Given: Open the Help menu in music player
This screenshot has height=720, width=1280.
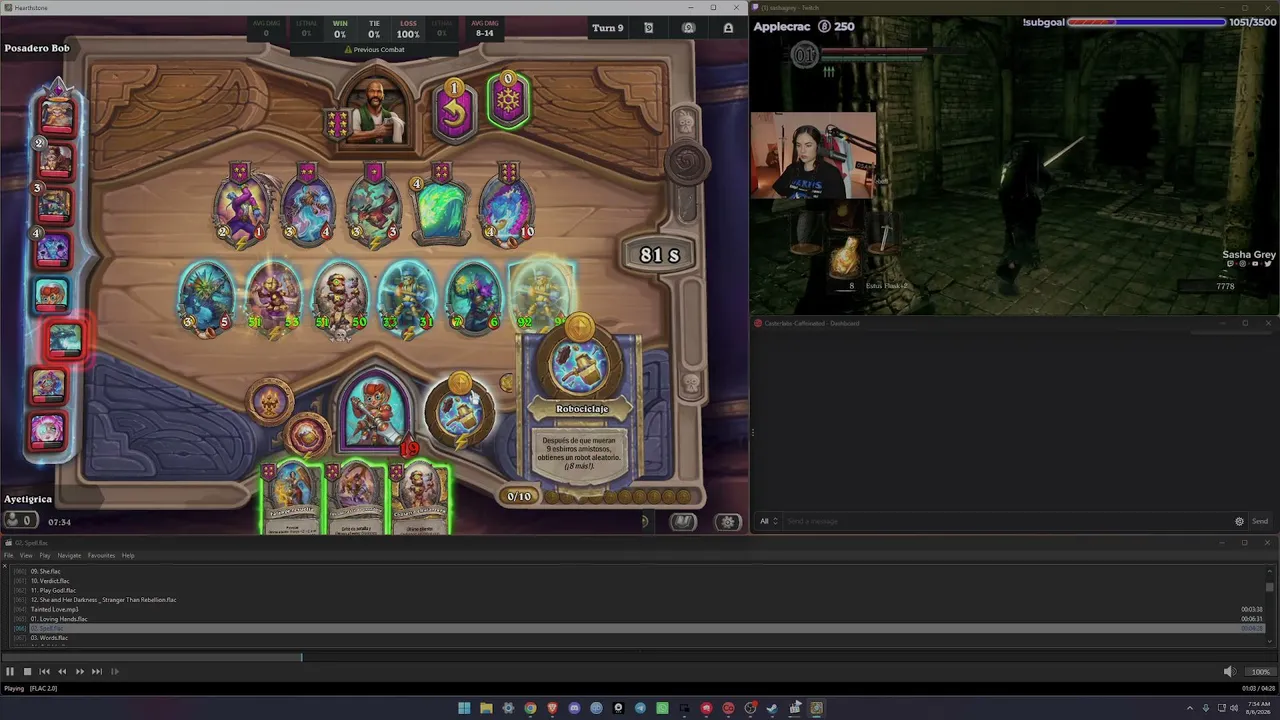Looking at the screenshot, I should 128,555.
